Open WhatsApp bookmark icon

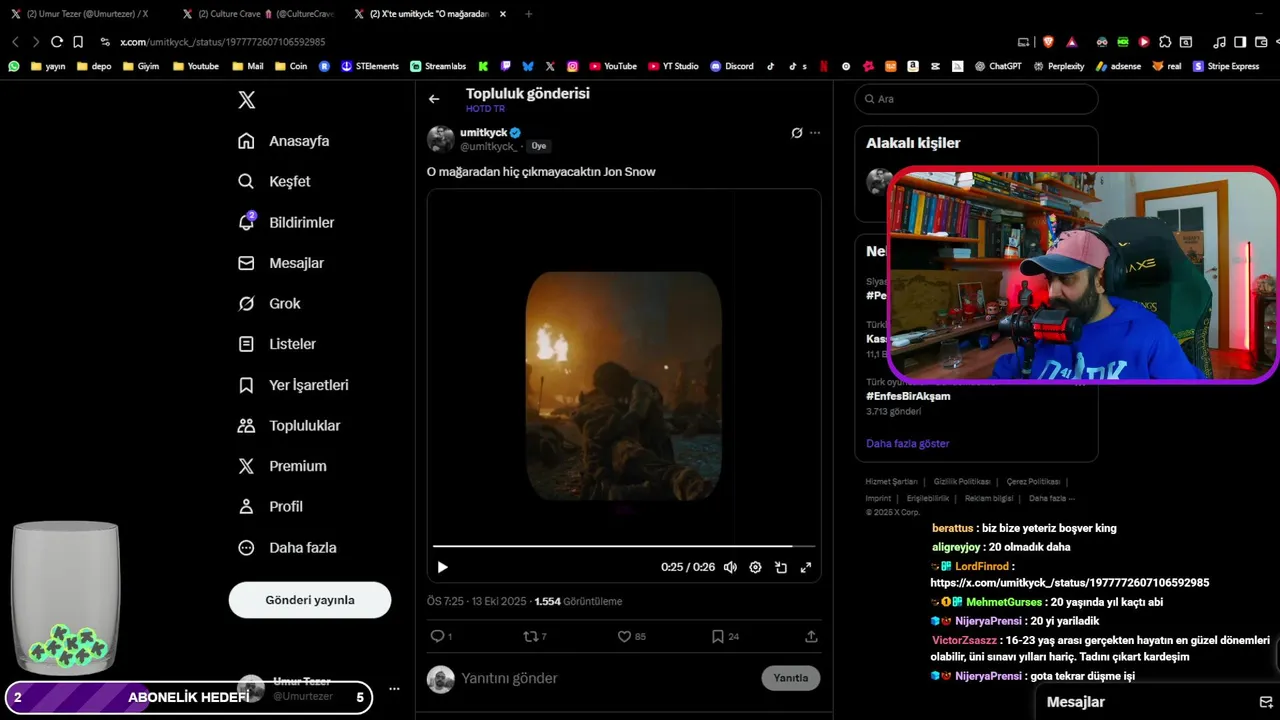coord(14,66)
